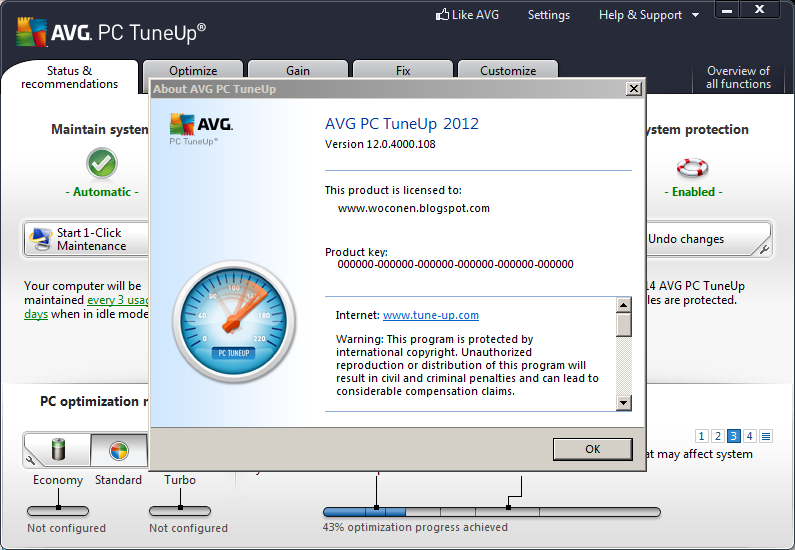Click the Turbo mode configuration slider
Image resolution: width=795 pixels, height=550 pixels.
[179, 511]
